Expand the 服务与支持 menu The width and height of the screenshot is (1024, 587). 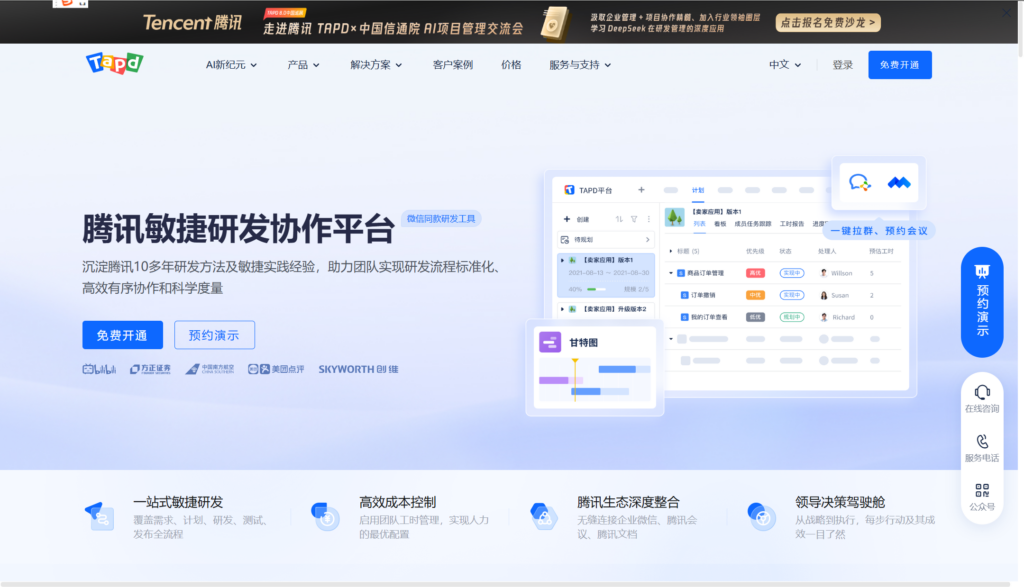coord(580,65)
